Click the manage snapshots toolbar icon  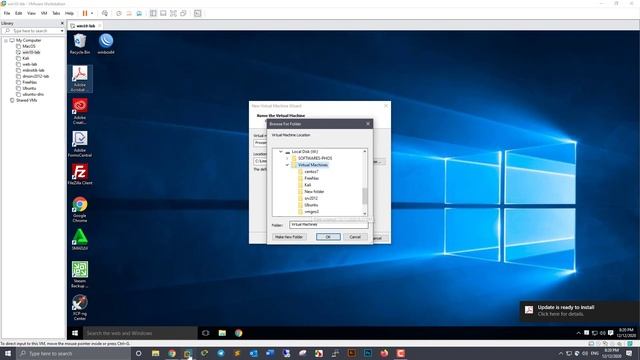(139, 13)
